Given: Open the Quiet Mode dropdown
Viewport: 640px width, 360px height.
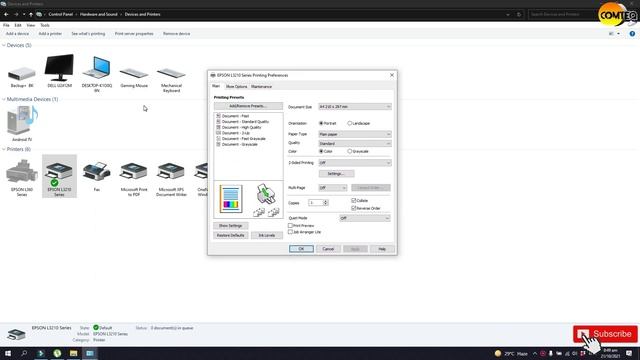Looking at the screenshot, I should [x=364, y=218].
